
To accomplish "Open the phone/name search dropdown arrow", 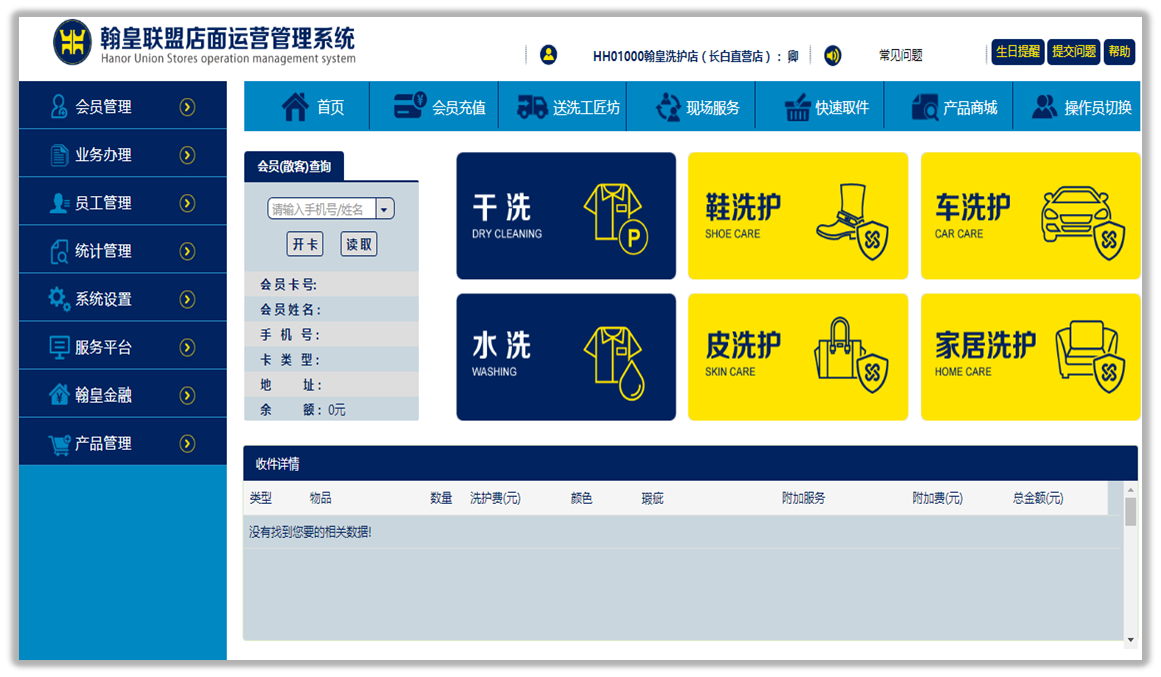I will click(385, 209).
